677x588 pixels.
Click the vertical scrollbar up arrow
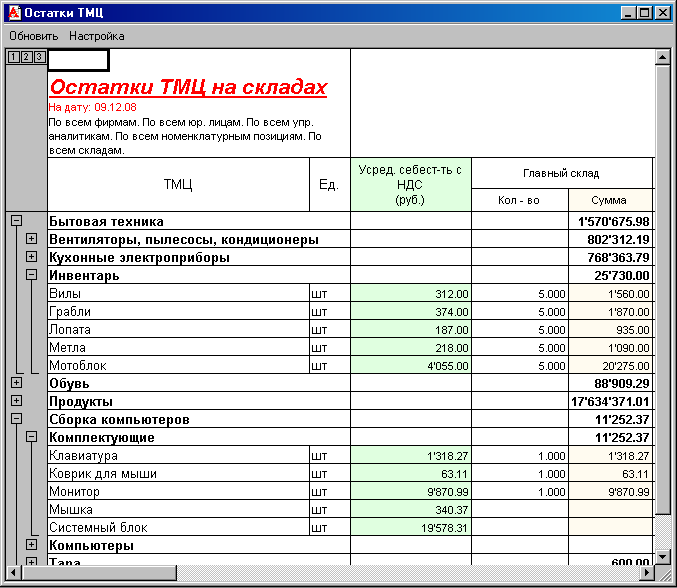661,57
